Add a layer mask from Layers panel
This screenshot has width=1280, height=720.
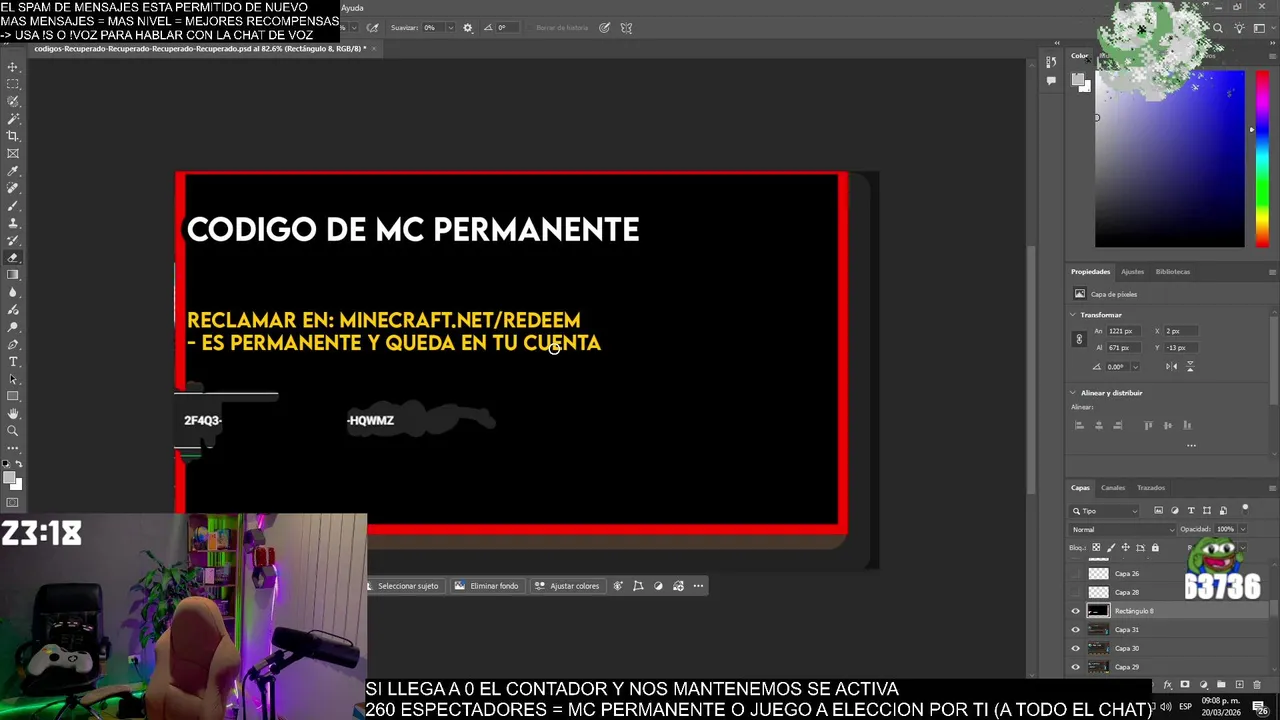pos(1185,685)
